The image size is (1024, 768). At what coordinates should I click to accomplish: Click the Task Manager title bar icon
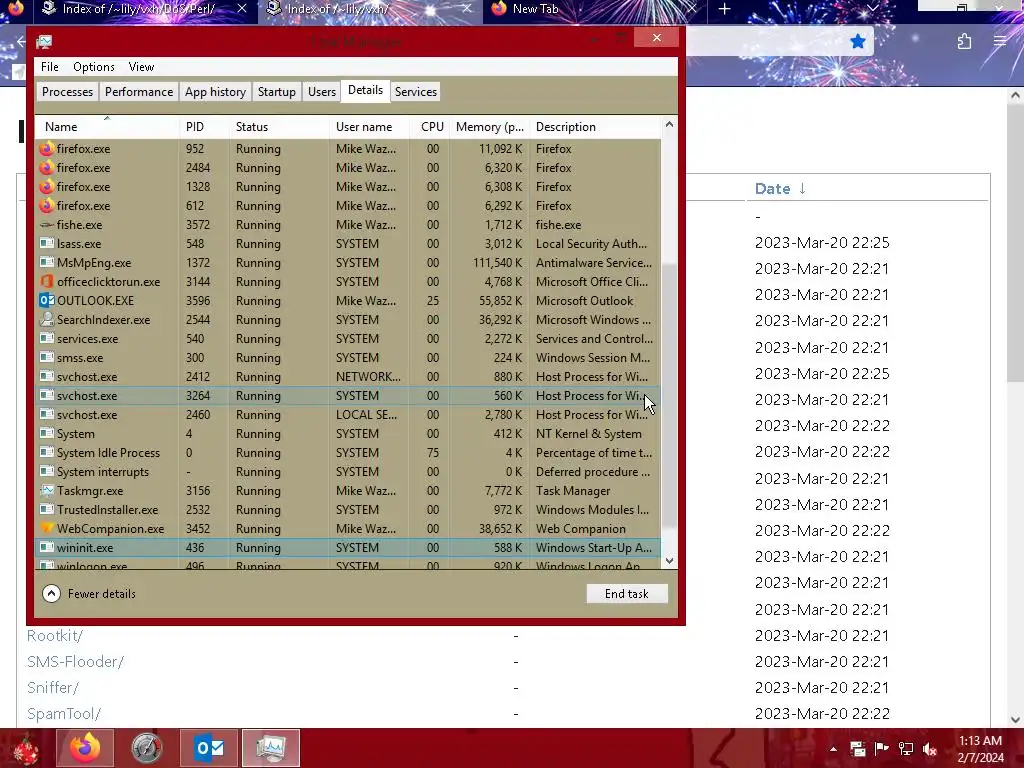(x=44, y=42)
